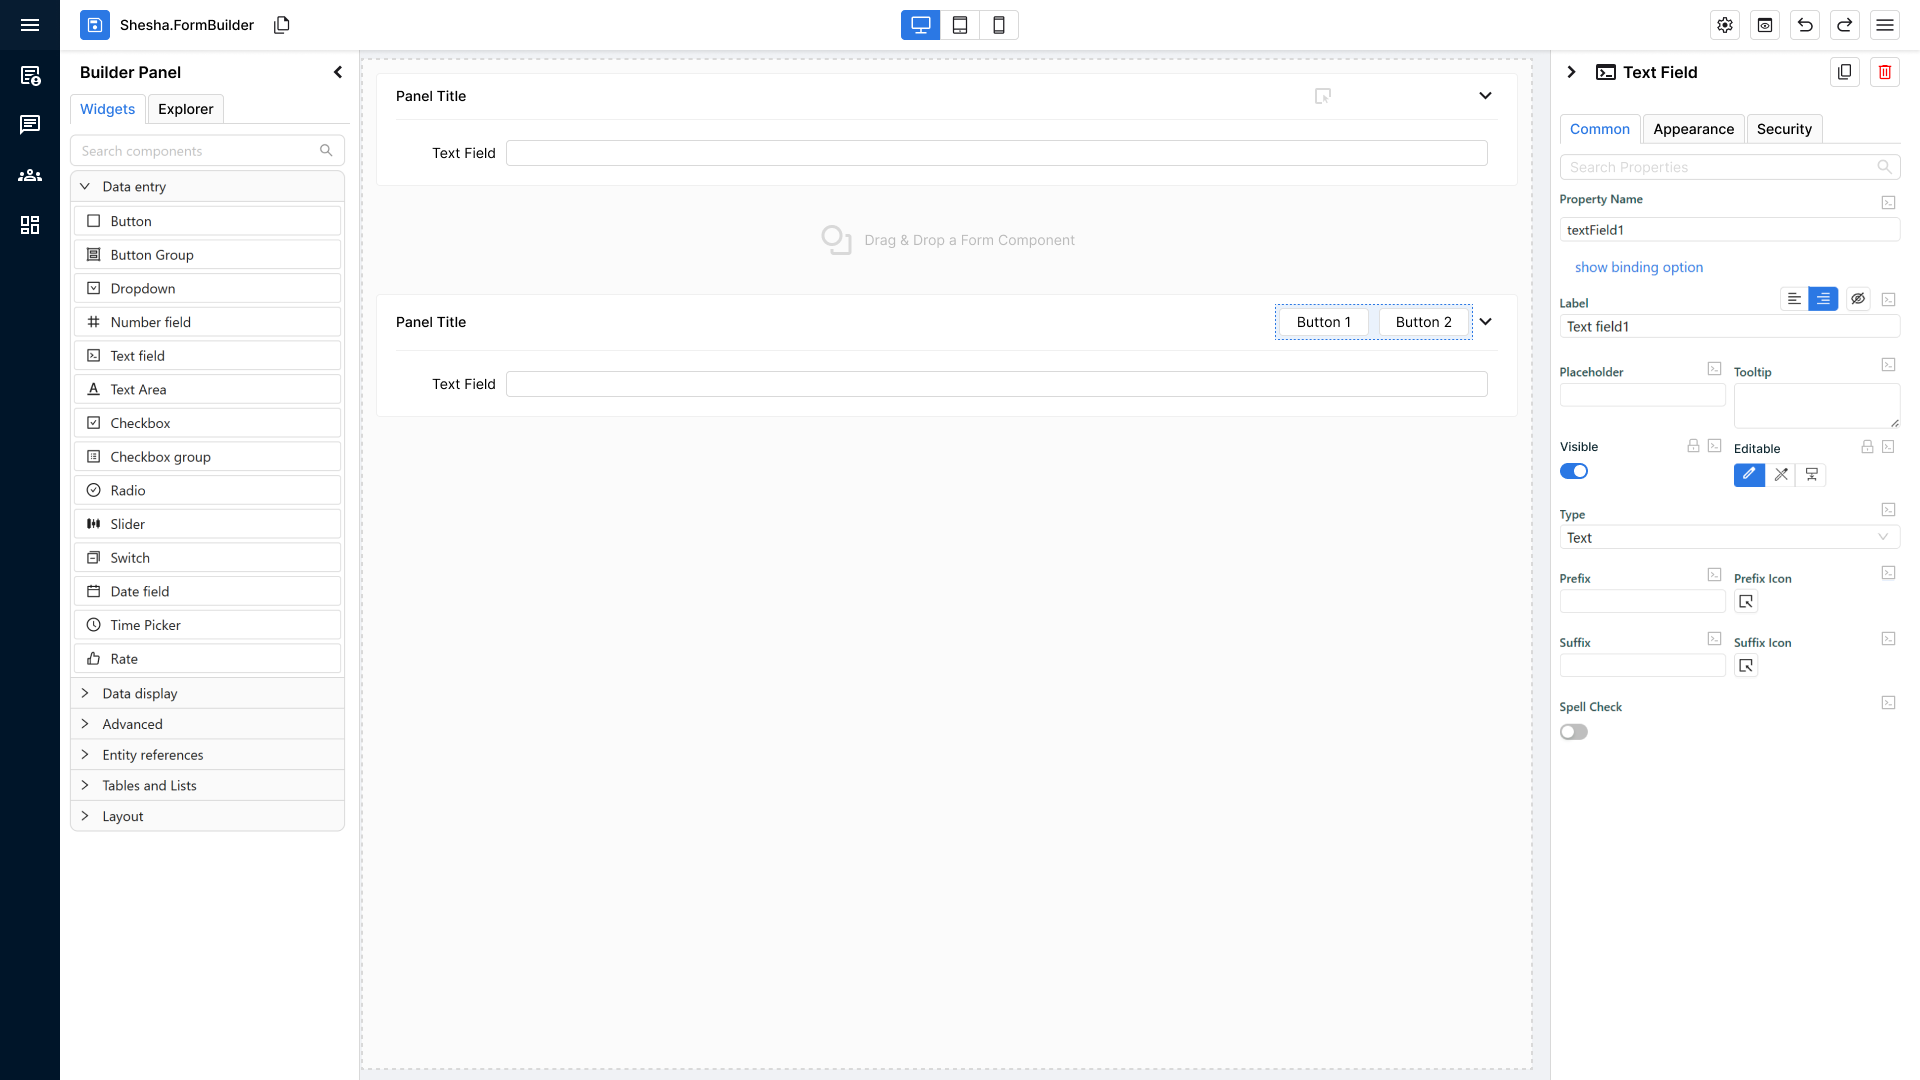Click the undo icon in toolbar

[x=1805, y=25]
